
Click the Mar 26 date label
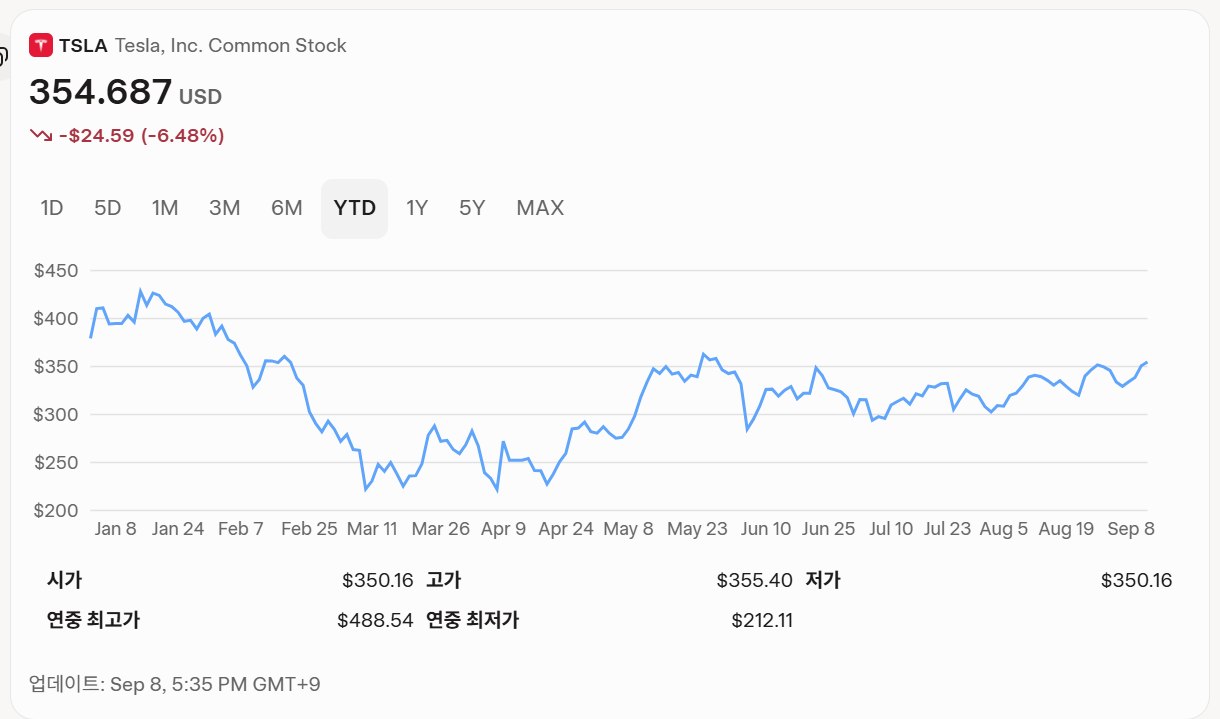pos(441,529)
